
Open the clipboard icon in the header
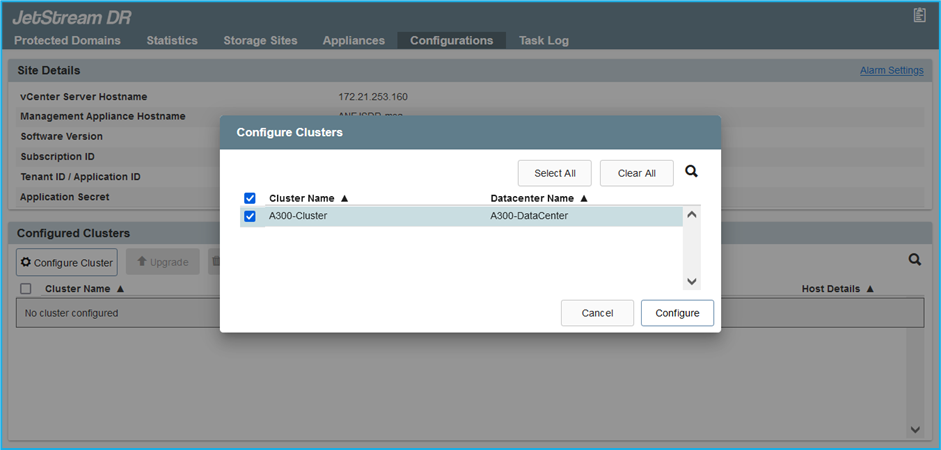point(919,16)
